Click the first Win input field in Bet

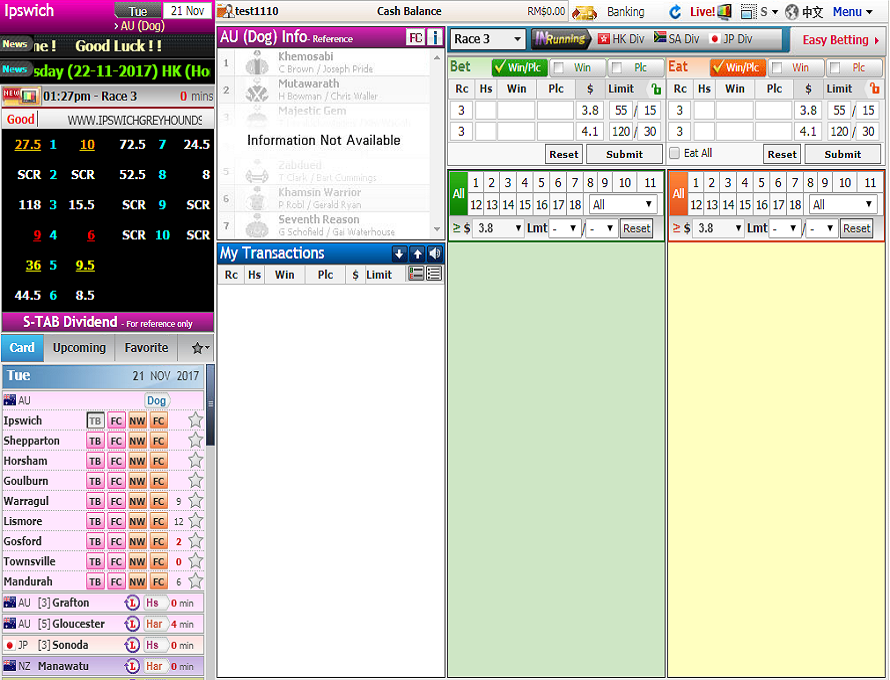click(516, 111)
